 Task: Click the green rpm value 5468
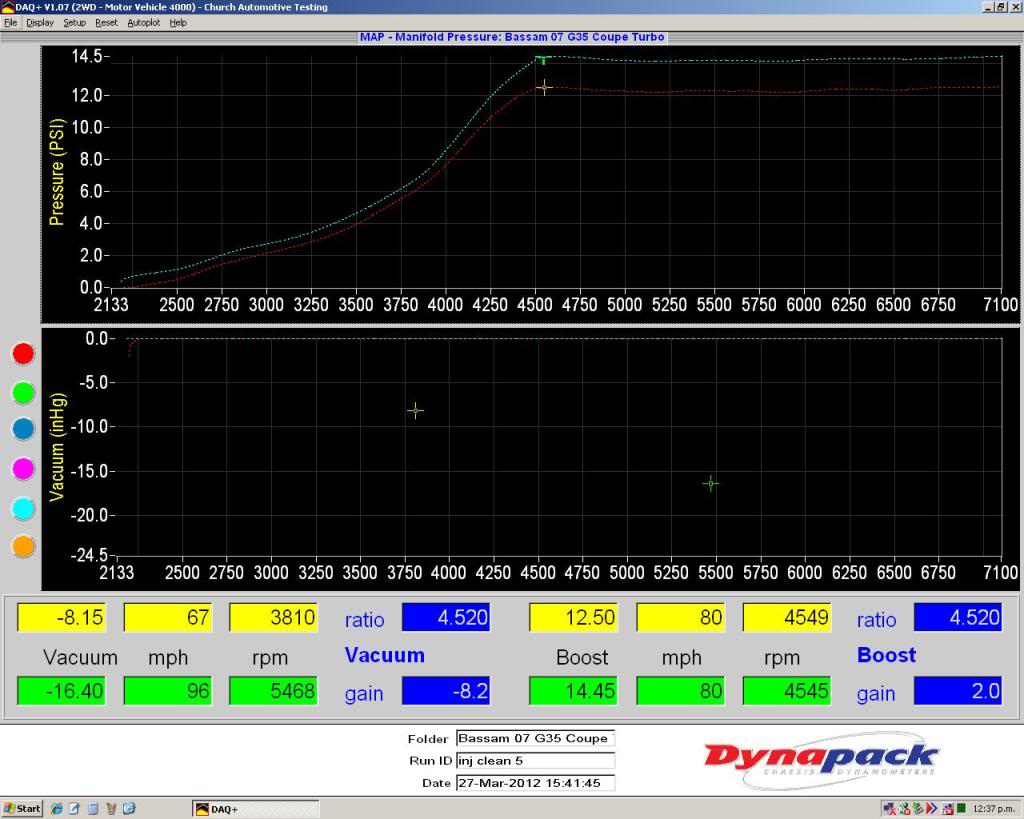pos(274,691)
